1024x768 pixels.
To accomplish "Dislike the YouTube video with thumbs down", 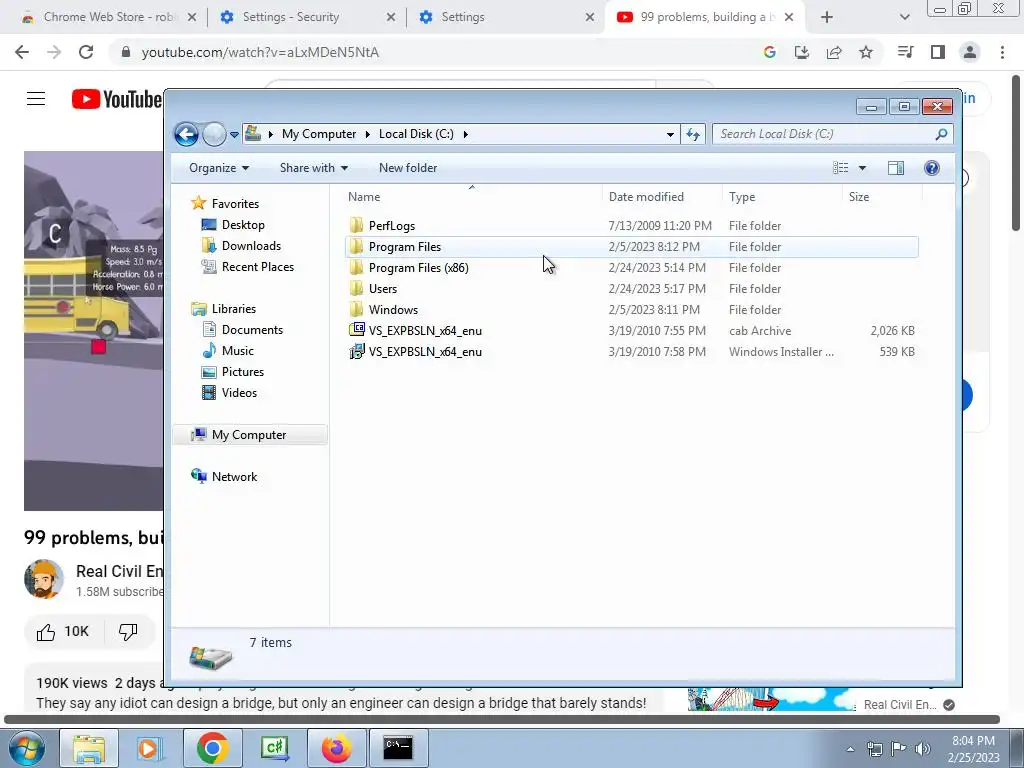I will (x=128, y=632).
